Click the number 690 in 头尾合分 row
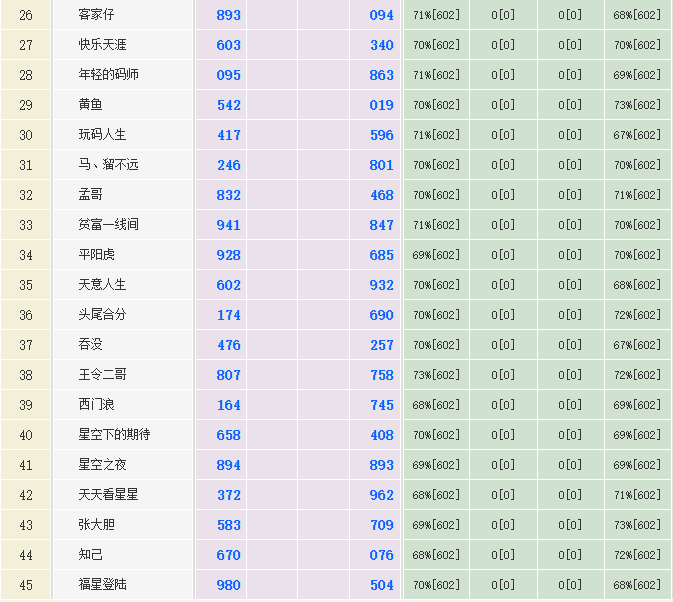 381,315
